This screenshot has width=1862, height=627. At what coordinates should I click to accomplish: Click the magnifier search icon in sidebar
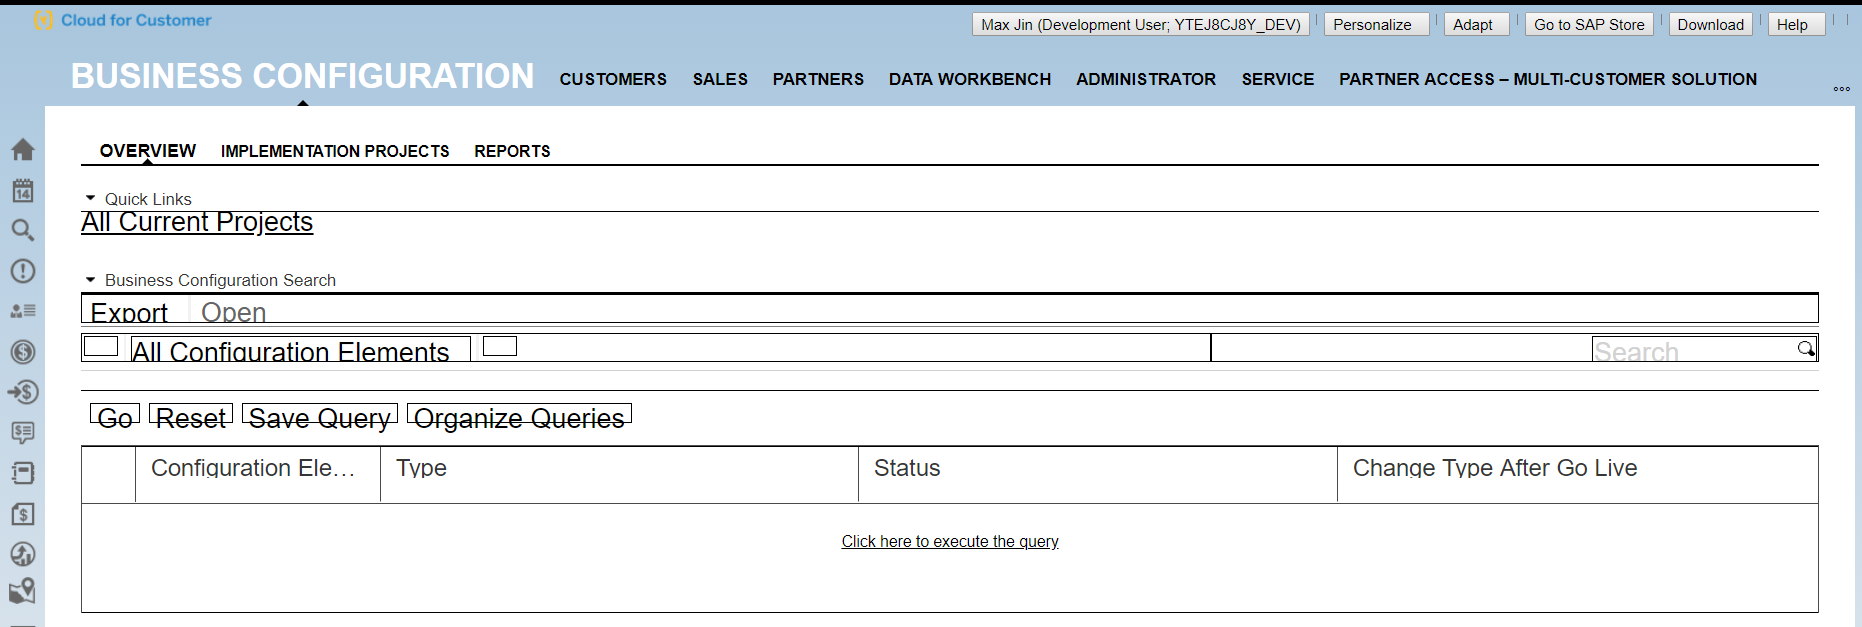(x=23, y=230)
